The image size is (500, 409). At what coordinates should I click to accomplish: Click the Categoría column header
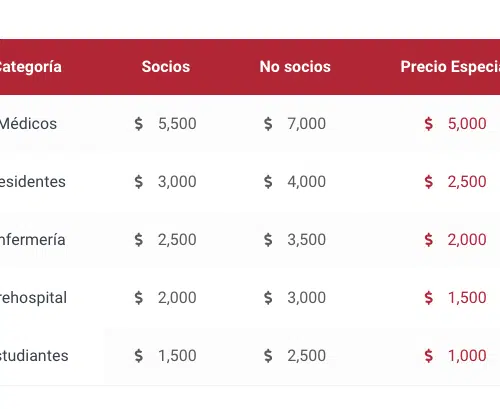tap(31, 67)
